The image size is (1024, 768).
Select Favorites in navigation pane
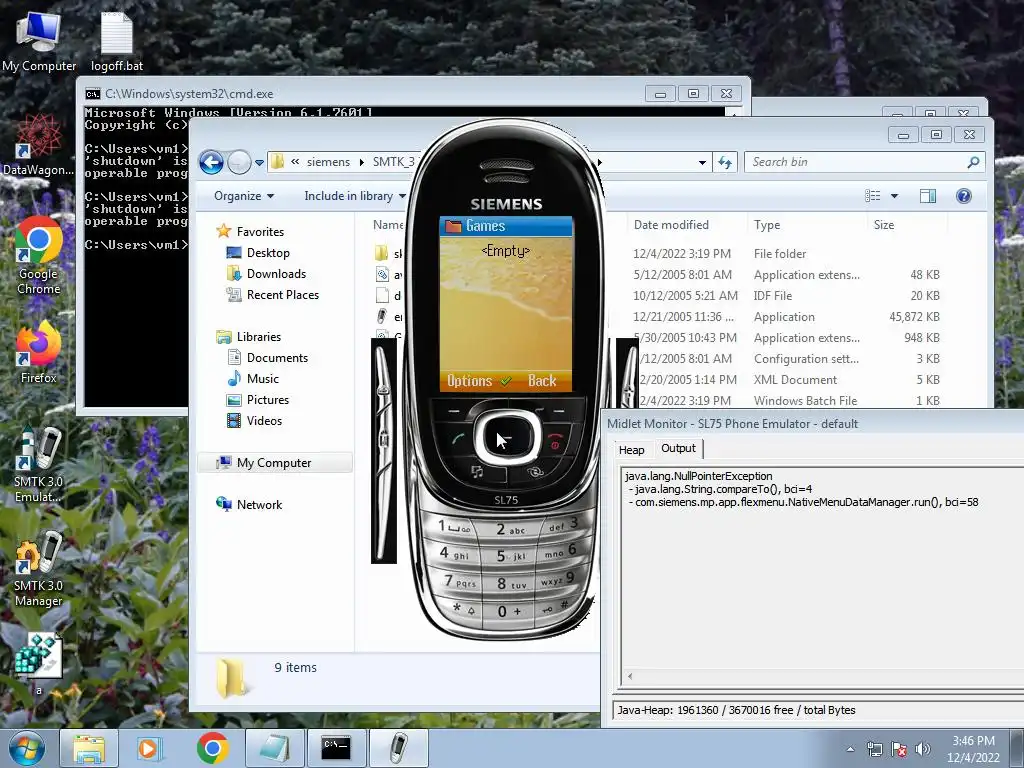click(x=260, y=231)
